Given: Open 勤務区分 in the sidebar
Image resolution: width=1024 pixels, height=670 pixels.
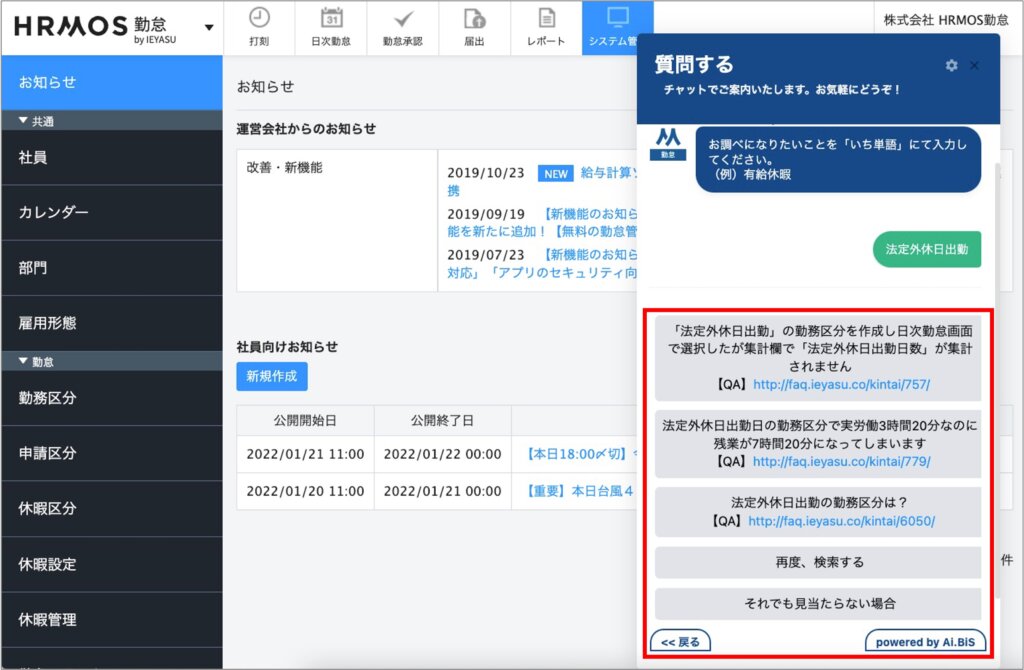Looking at the screenshot, I should 47,398.
